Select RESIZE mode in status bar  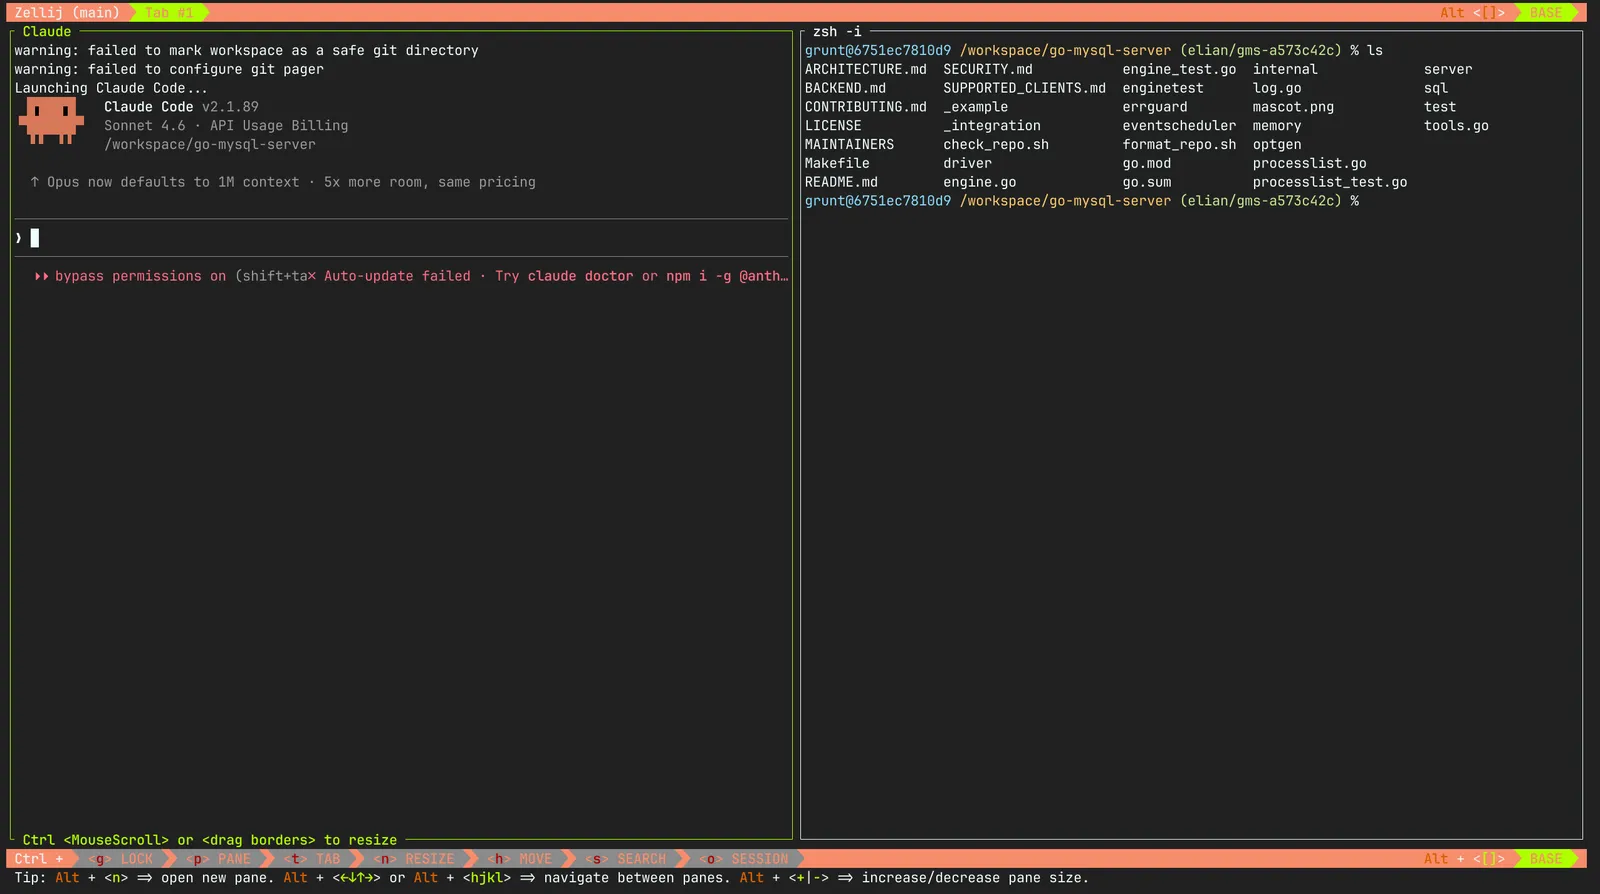click(x=414, y=859)
